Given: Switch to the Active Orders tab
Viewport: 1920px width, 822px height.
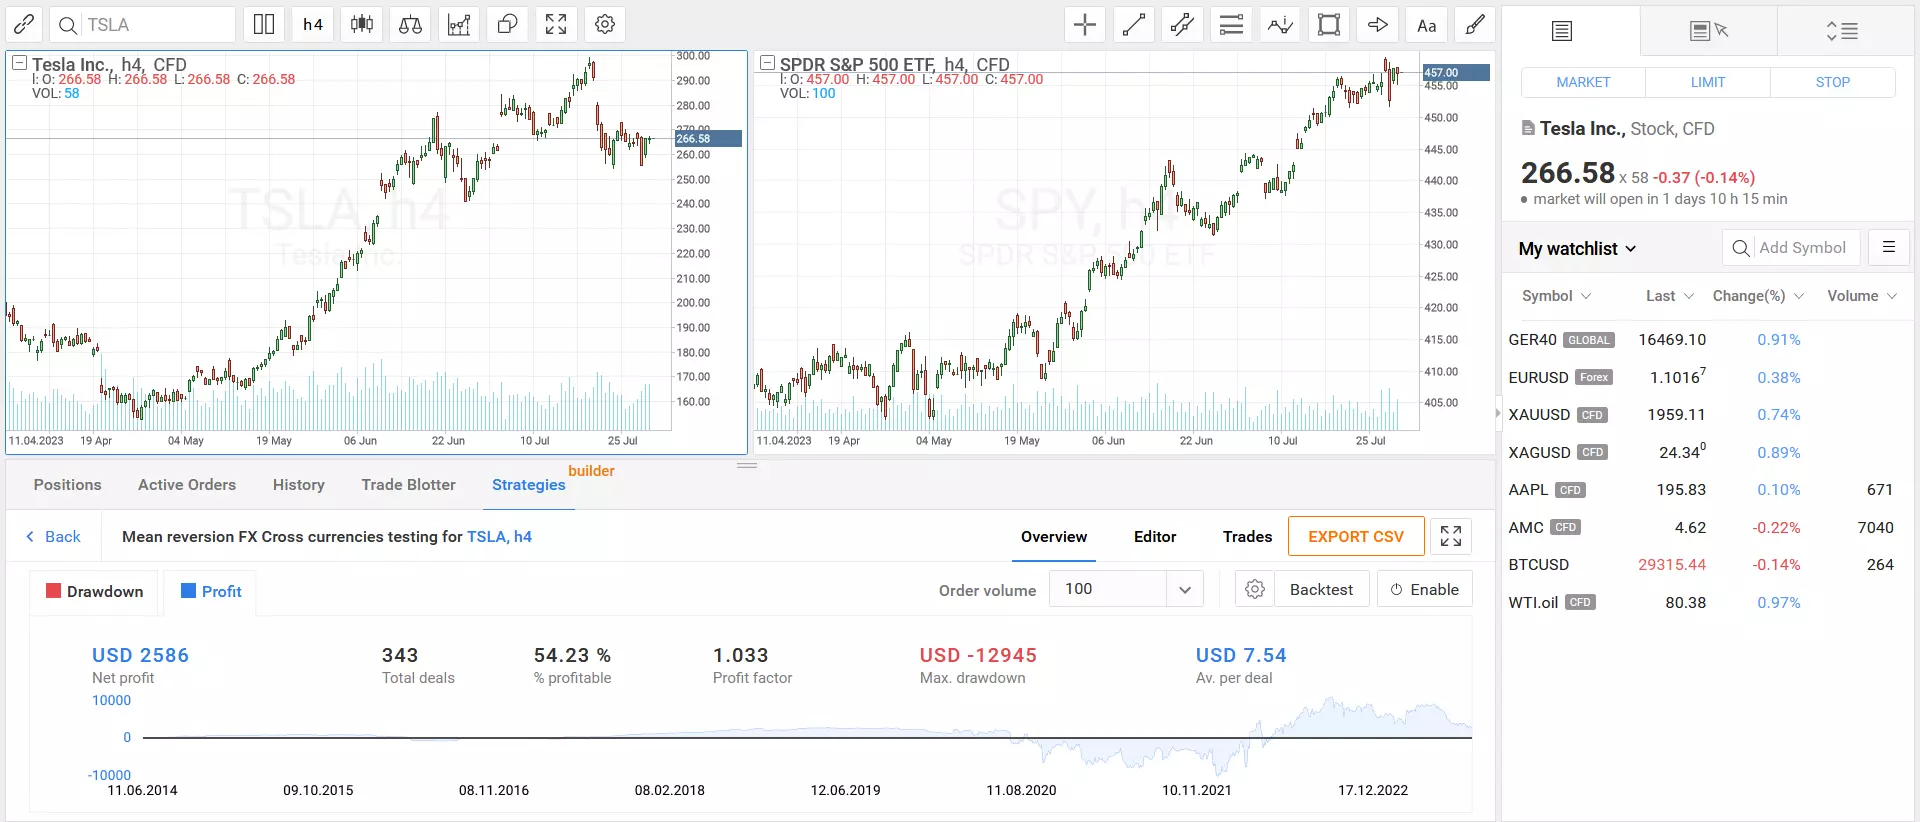Looking at the screenshot, I should (187, 485).
